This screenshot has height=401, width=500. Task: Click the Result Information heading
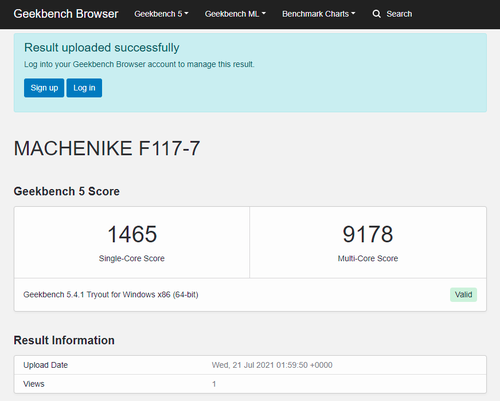coord(64,340)
